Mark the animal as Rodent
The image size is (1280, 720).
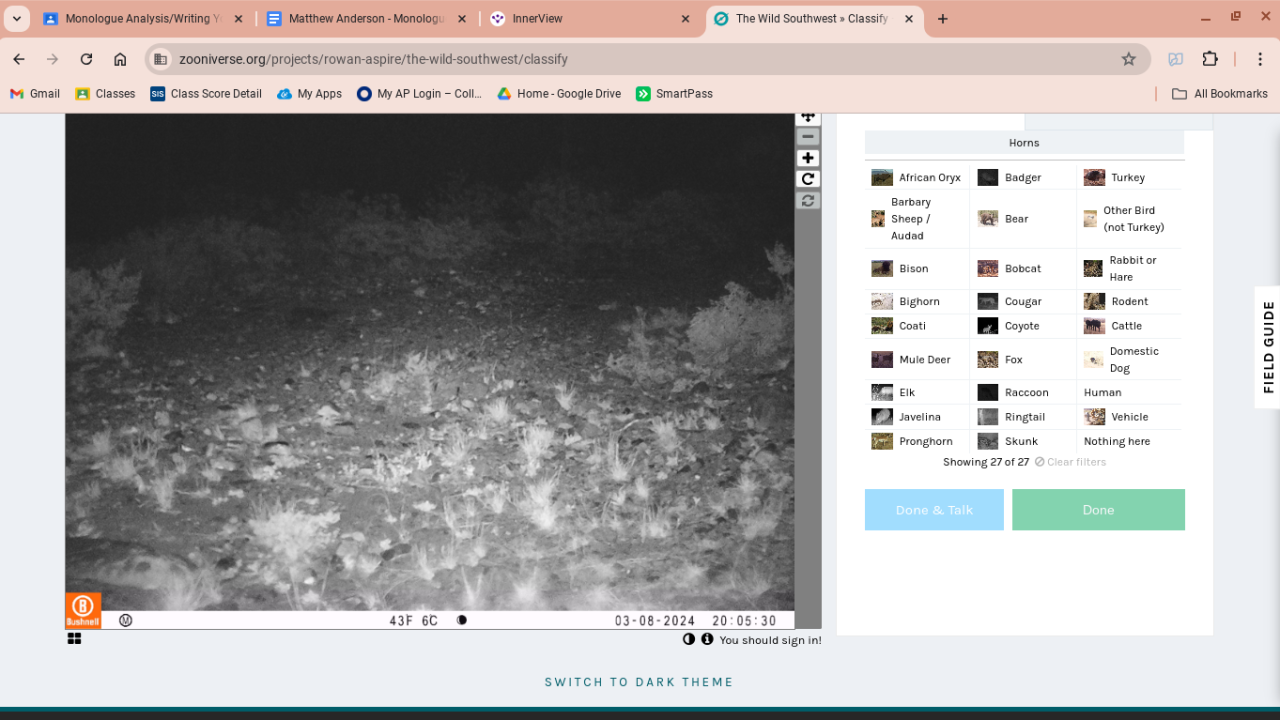pos(1130,302)
